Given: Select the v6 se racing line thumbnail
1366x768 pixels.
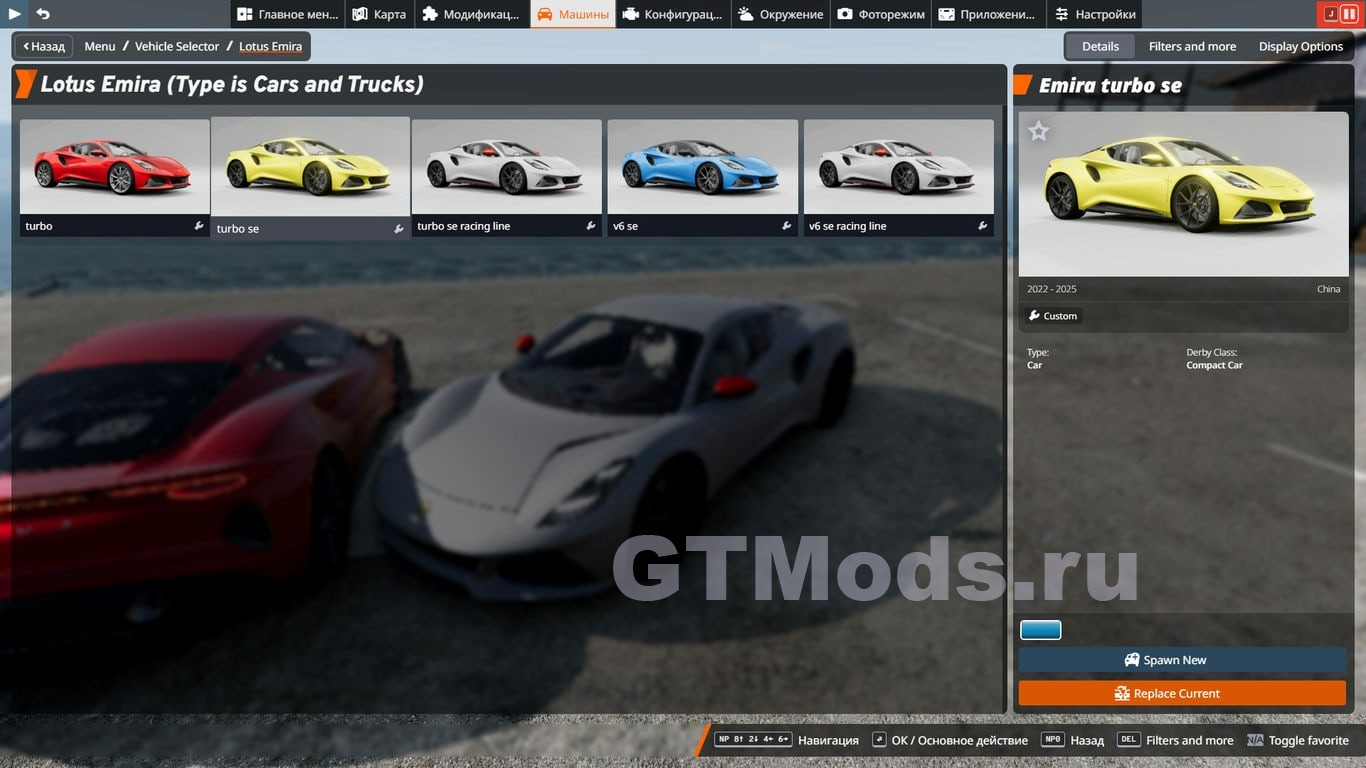Looking at the screenshot, I should [898, 166].
